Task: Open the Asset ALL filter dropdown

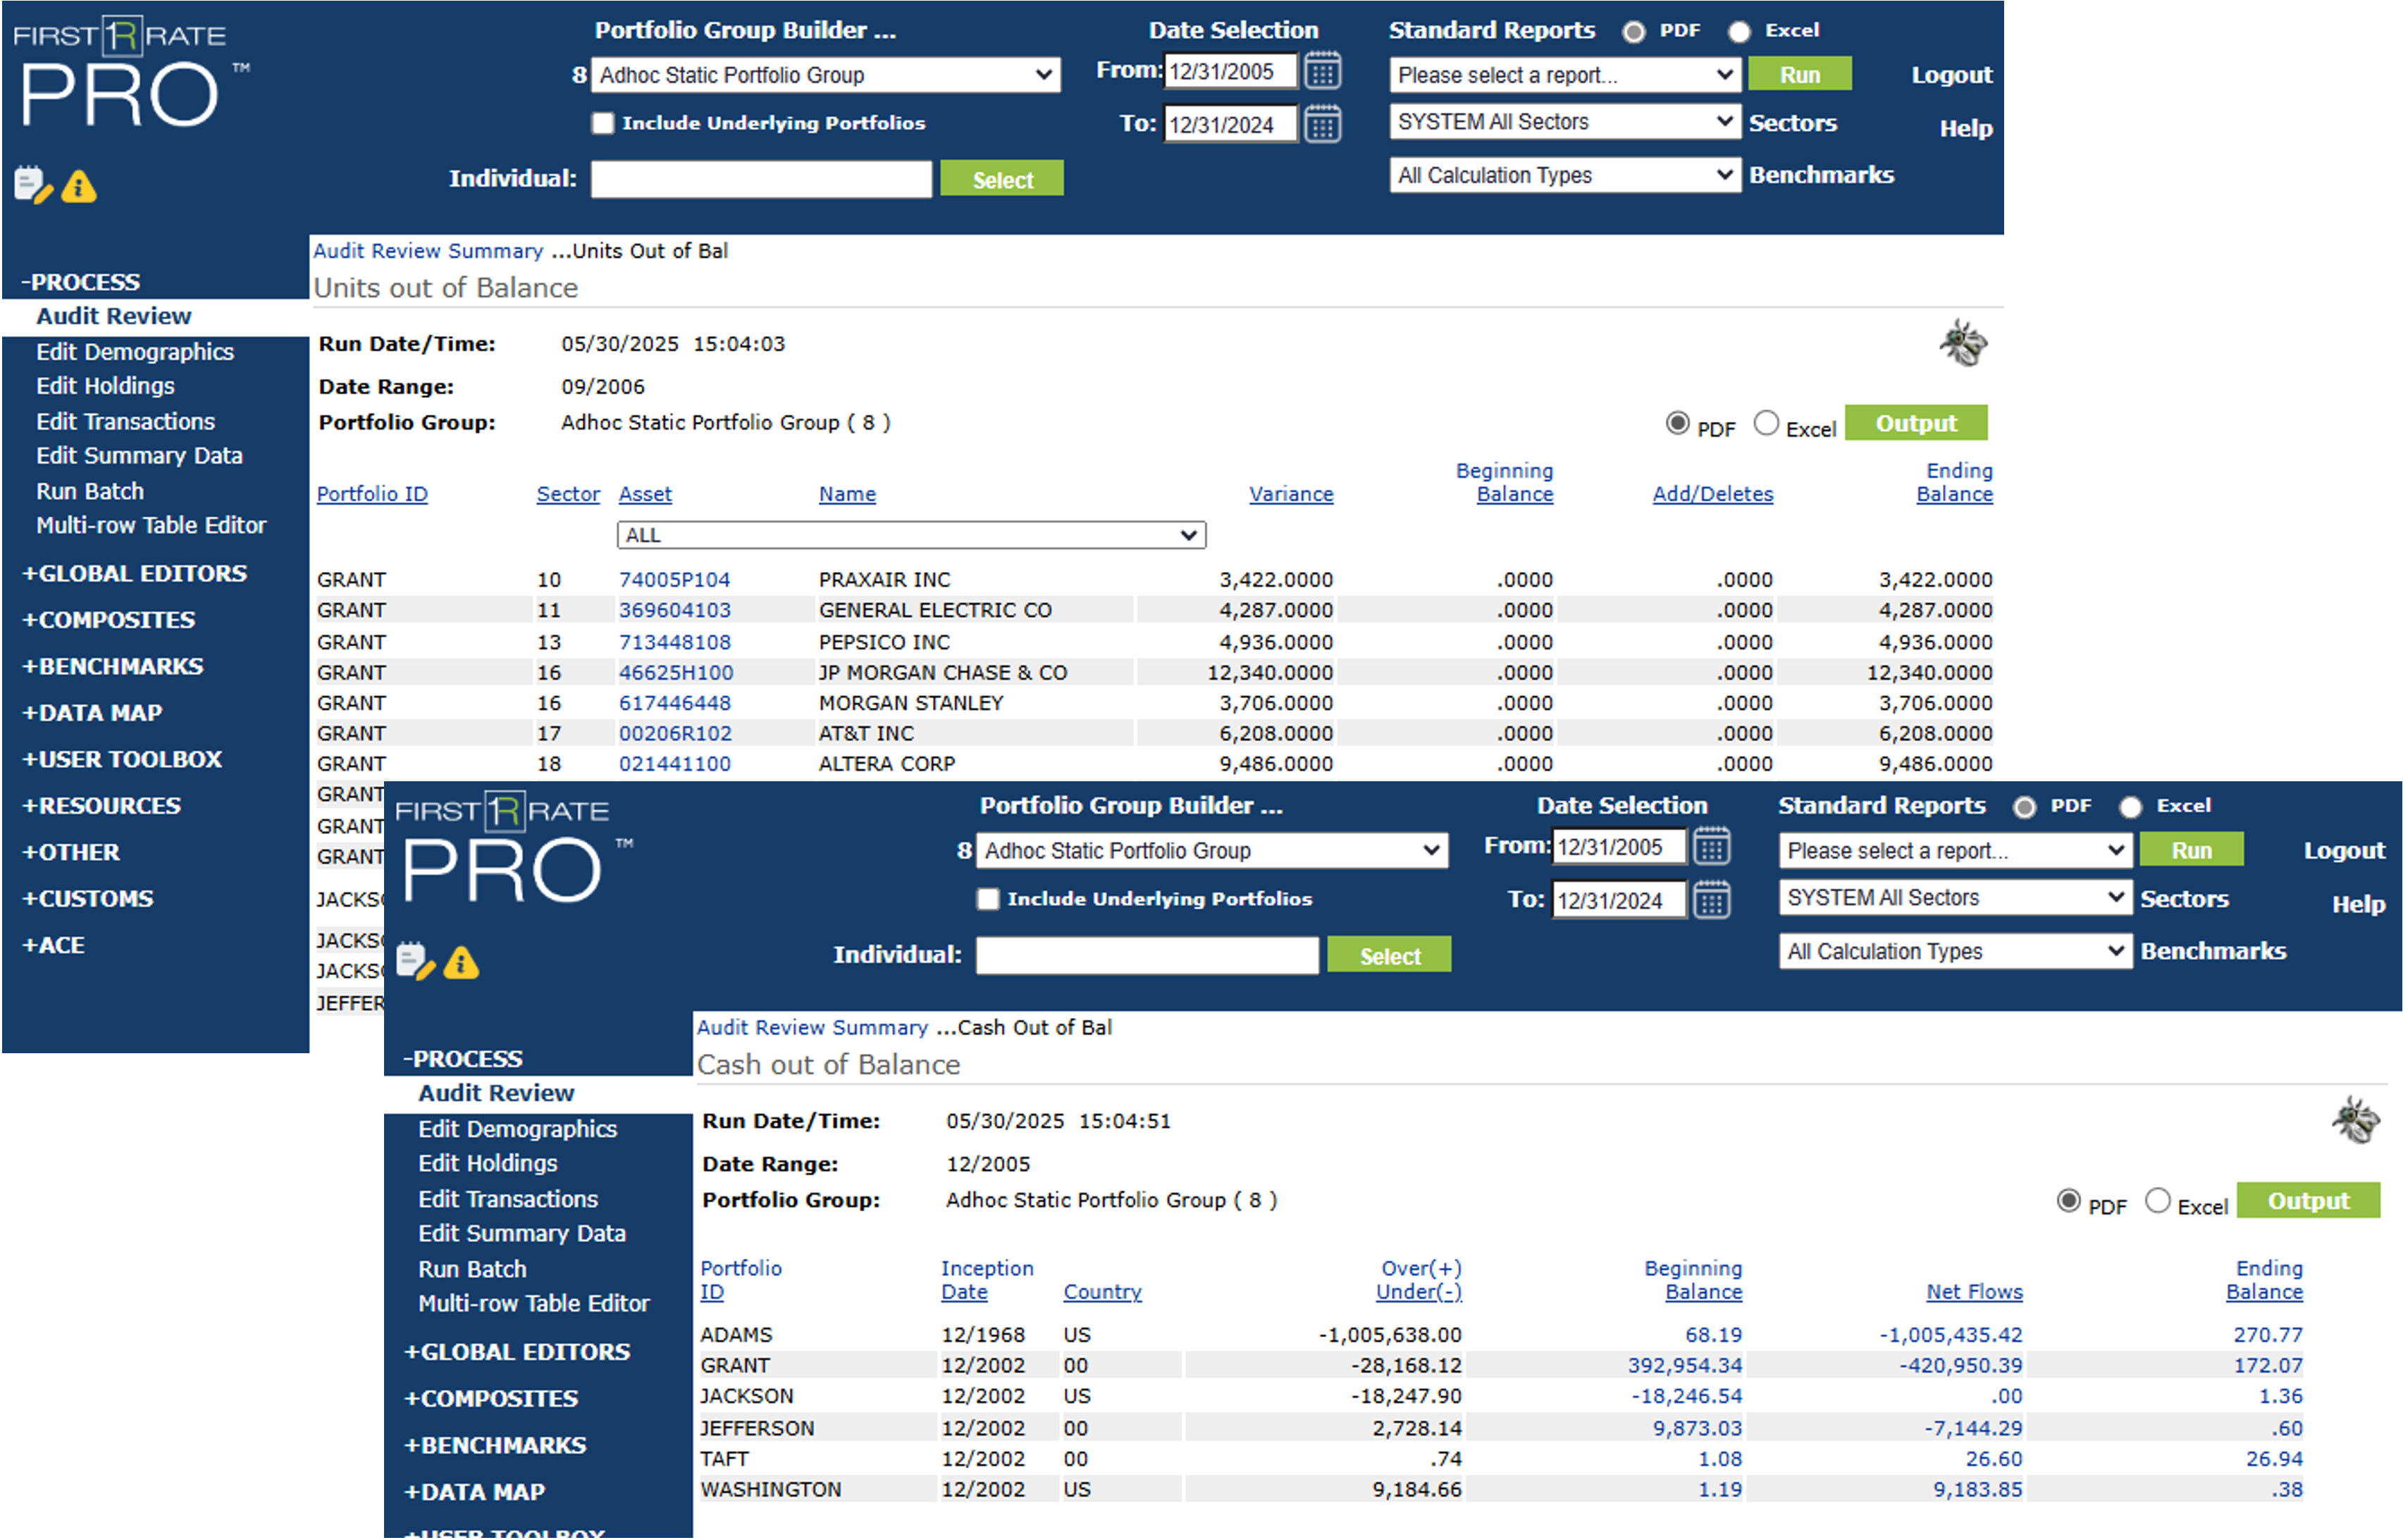Action: click(x=910, y=535)
